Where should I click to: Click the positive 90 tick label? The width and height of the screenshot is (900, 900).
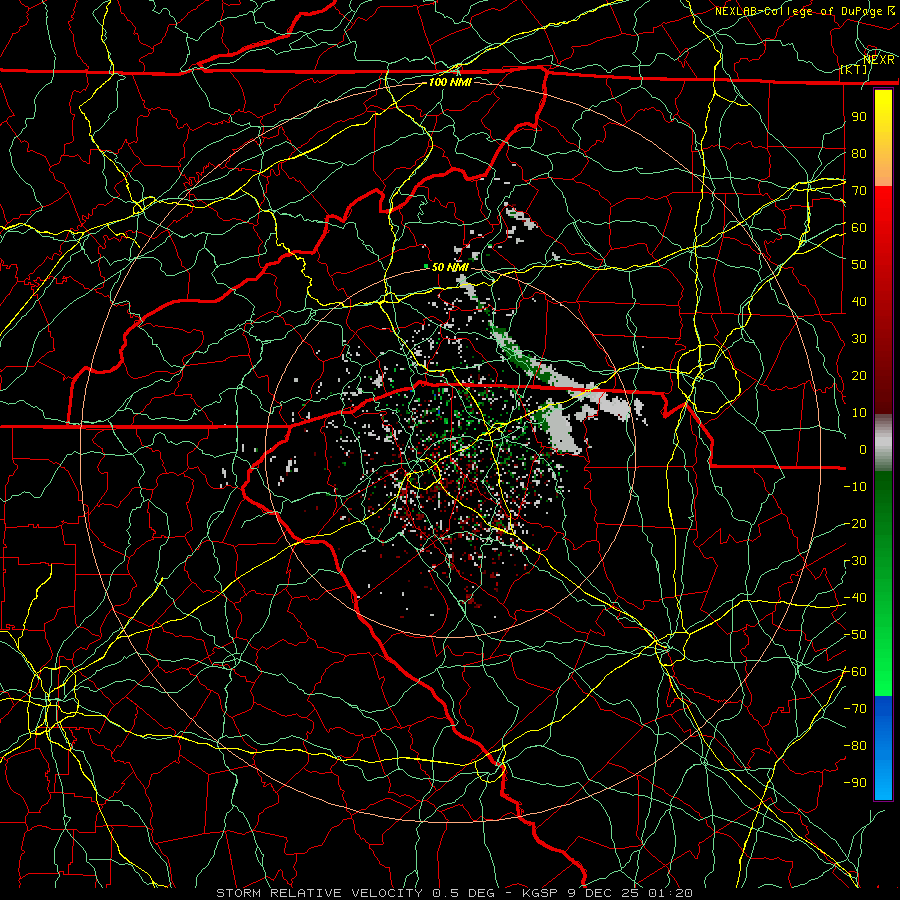click(x=859, y=117)
